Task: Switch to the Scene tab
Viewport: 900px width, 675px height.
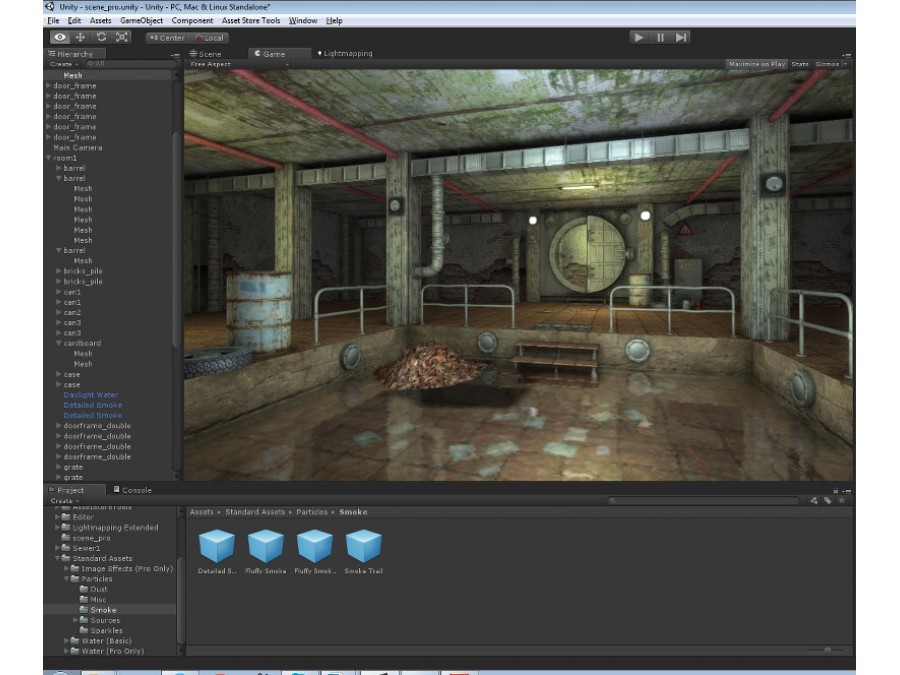Action: [x=206, y=54]
